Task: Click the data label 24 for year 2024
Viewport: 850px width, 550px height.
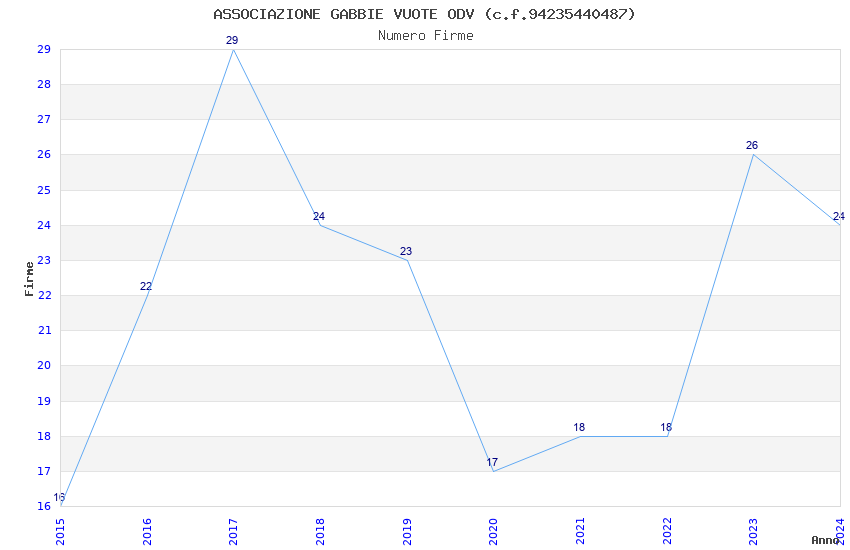Action: pyautogui.click(x=839, y=216)
